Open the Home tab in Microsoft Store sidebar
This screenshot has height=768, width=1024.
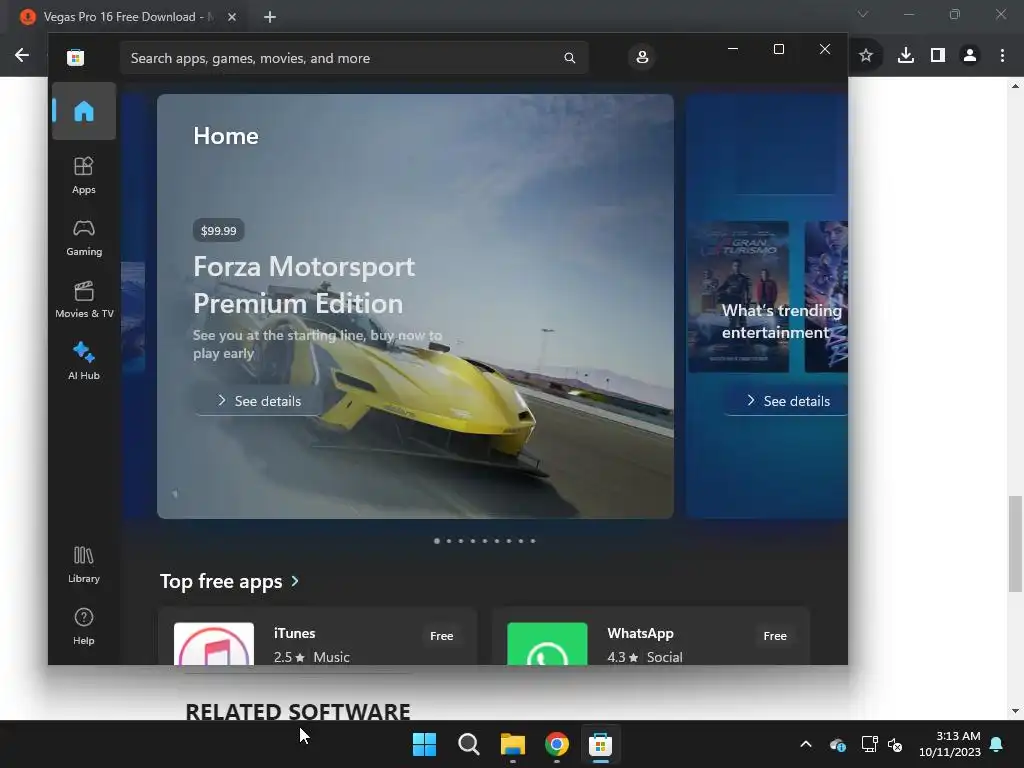[84, 111]
